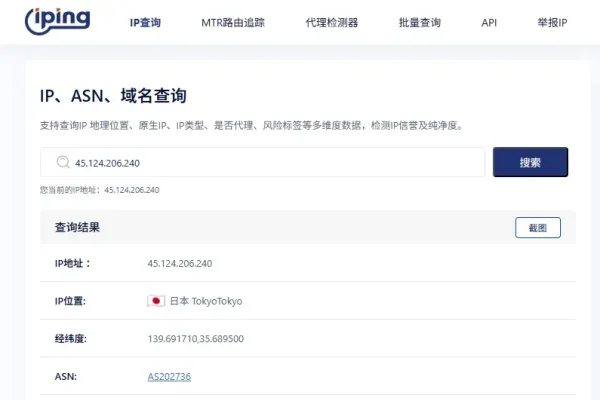Click the ASN: row label
Screen dimensions: 600x400
66,377
